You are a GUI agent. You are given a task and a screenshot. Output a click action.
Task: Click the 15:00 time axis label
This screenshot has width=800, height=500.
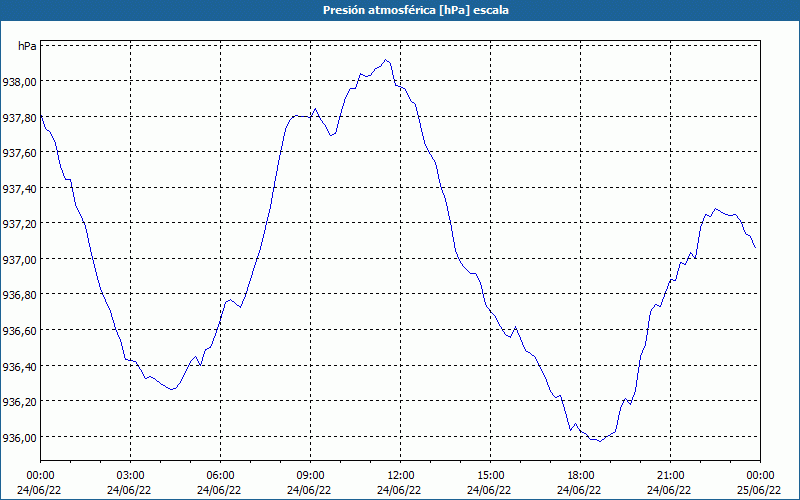pos(490,476)
